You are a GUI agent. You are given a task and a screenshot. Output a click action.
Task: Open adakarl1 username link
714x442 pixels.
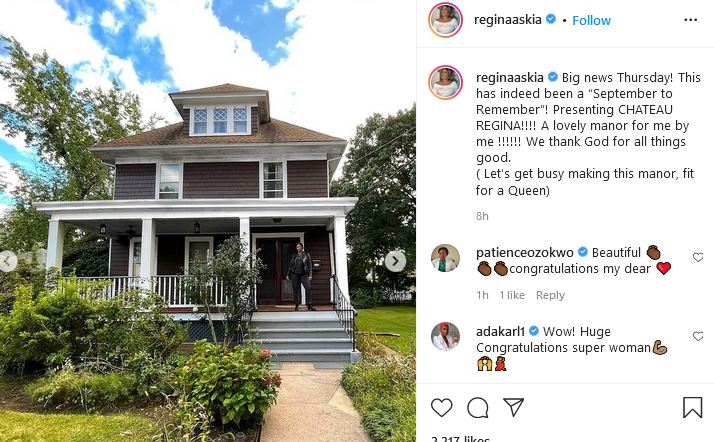click(x=500, y=331)
